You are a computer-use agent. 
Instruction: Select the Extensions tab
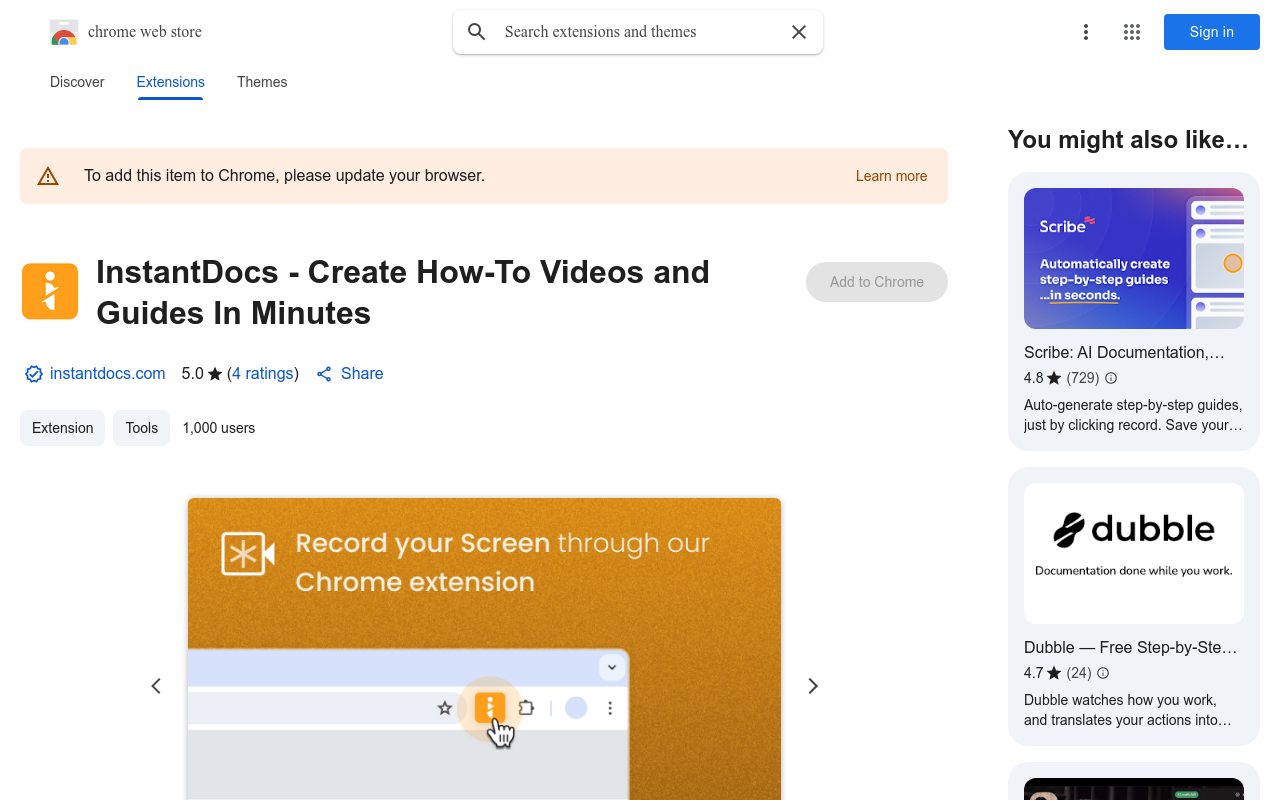tap(171, 82)
